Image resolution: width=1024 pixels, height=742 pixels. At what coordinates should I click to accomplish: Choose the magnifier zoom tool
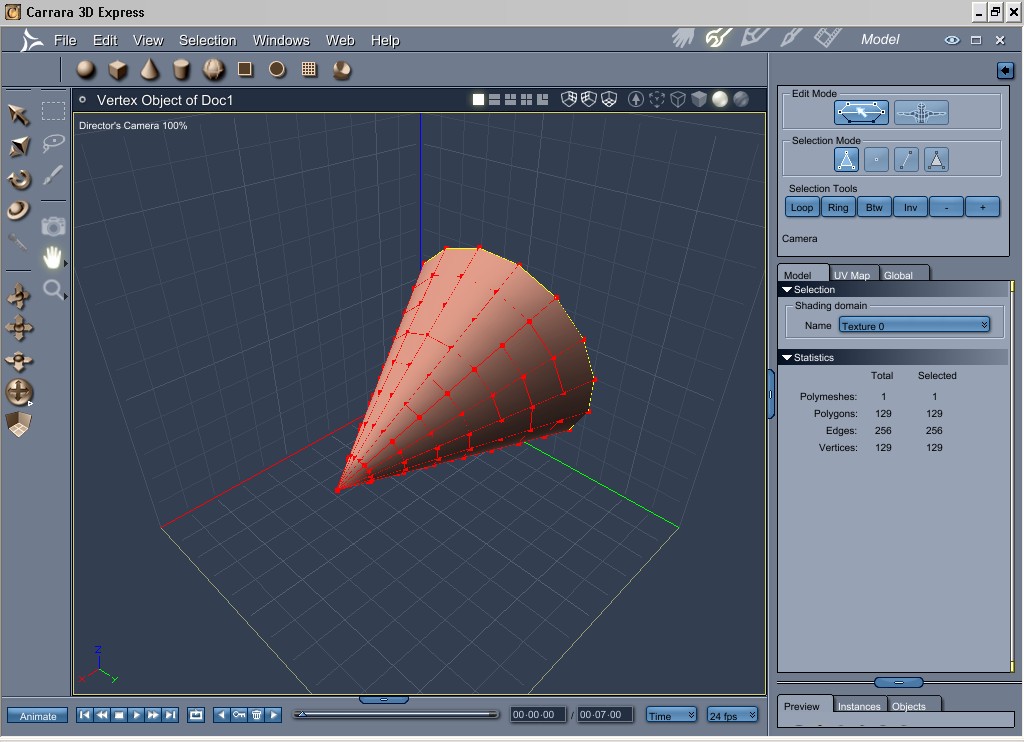pyautogui.click(x=53, y=291)
